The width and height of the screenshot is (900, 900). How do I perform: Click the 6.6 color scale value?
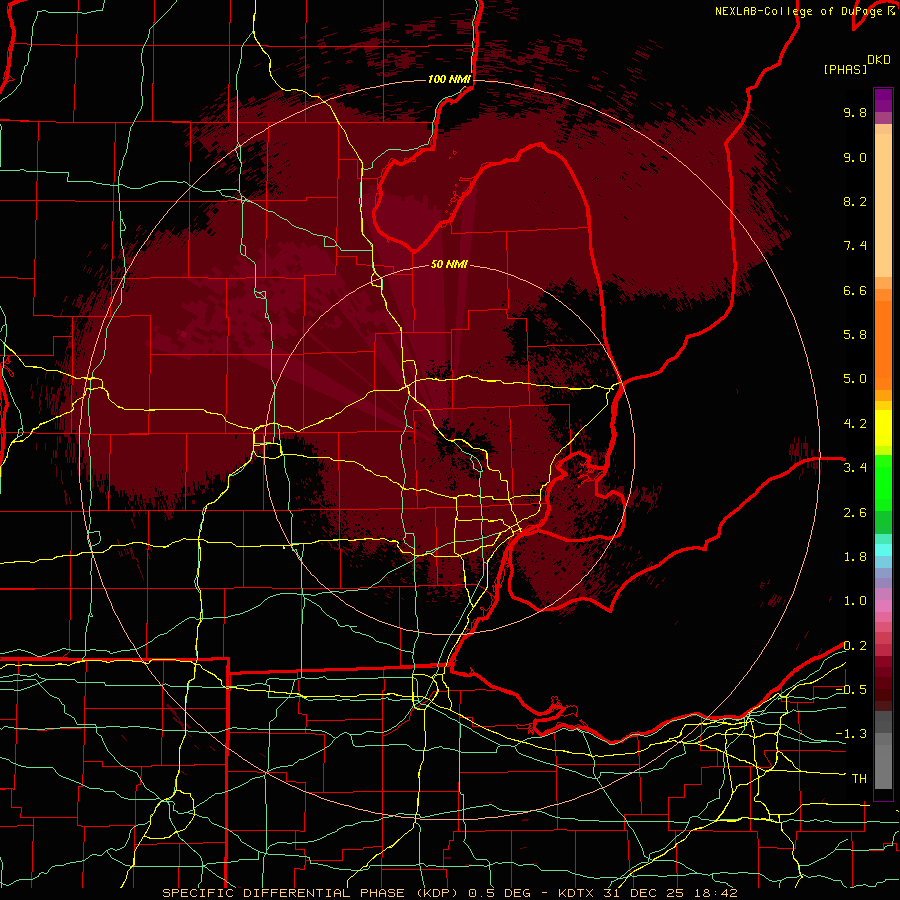click(x=855, y=290)
